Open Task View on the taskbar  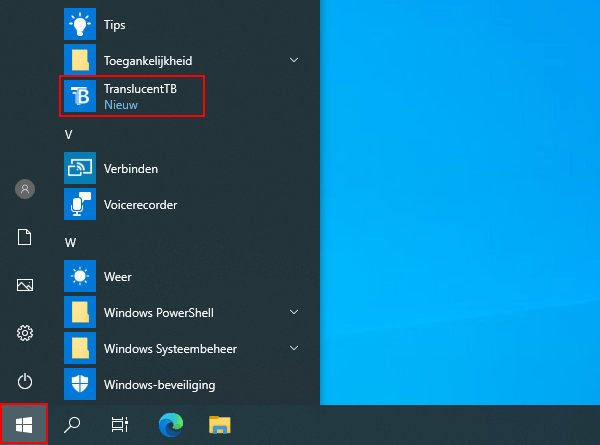119,425
